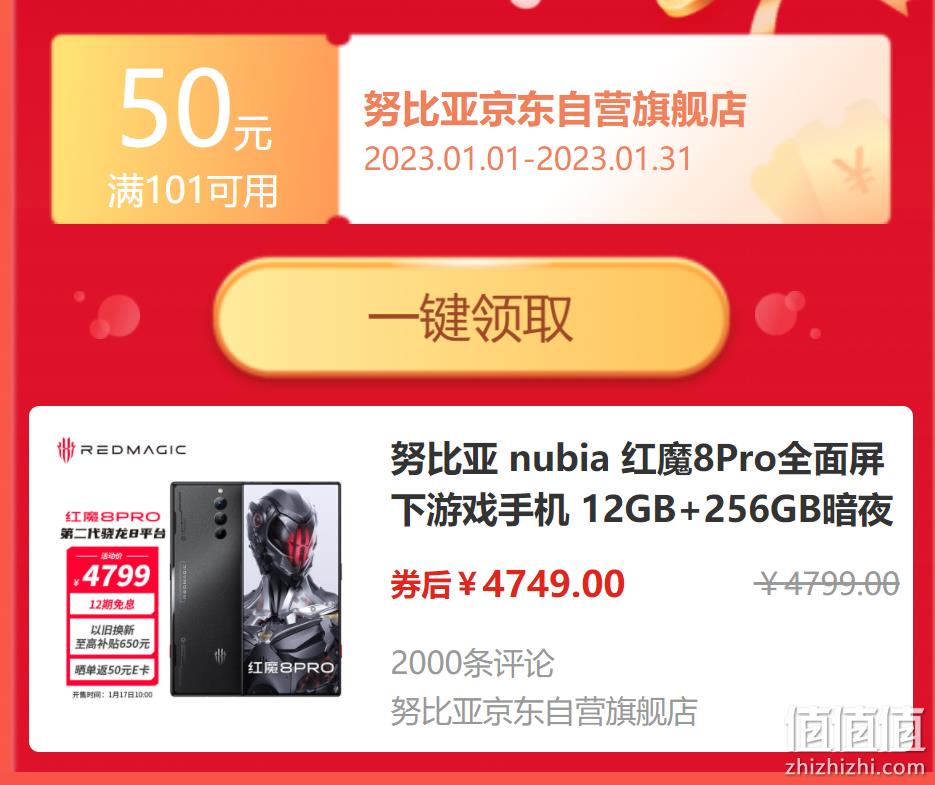The image size is (935, 785).
Task: Click the crossed-out ￥4799.00 original price
Action: [826, 583]
